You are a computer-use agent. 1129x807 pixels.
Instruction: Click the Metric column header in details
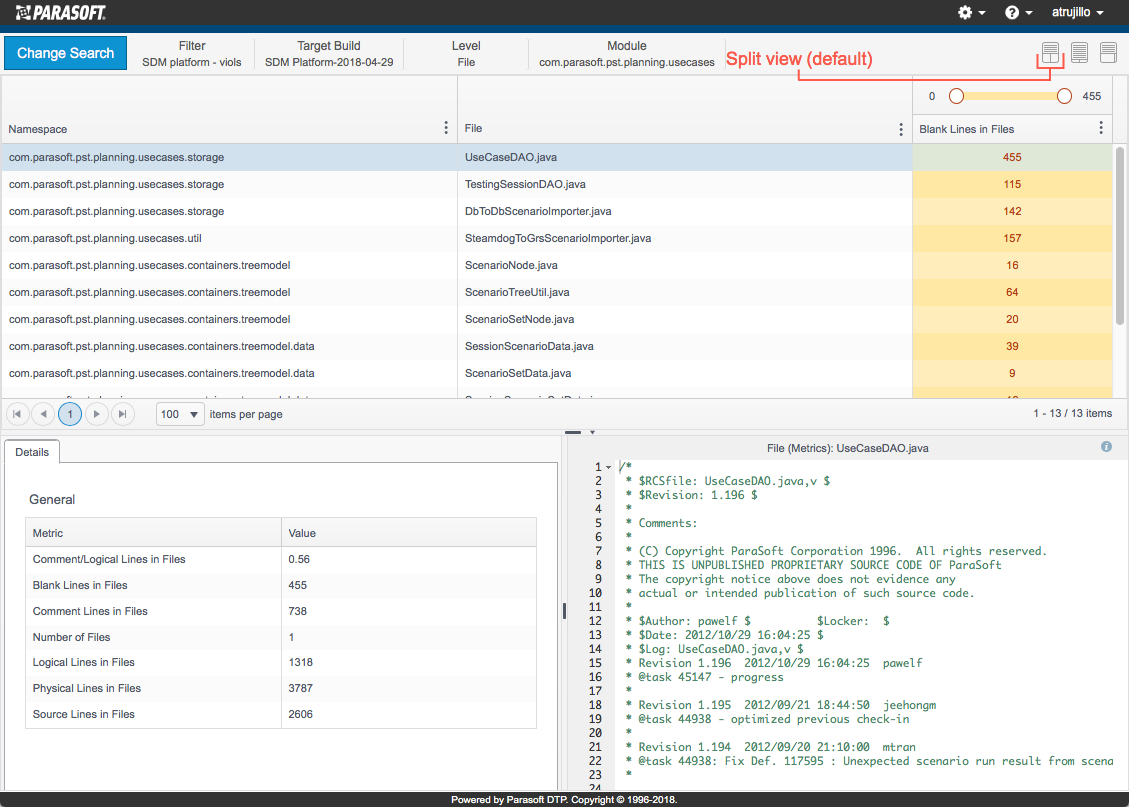tap(153, 533)
